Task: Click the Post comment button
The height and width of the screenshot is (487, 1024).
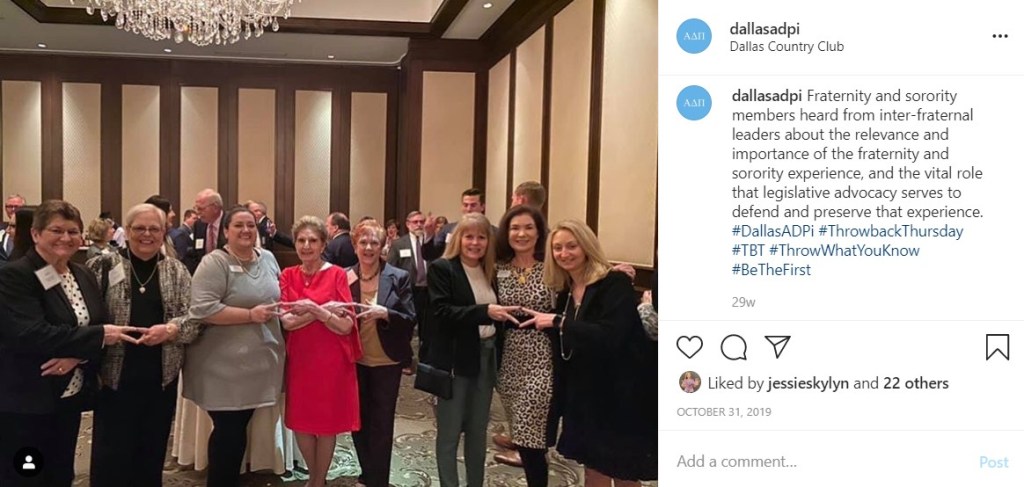Action: pos(993,462)
